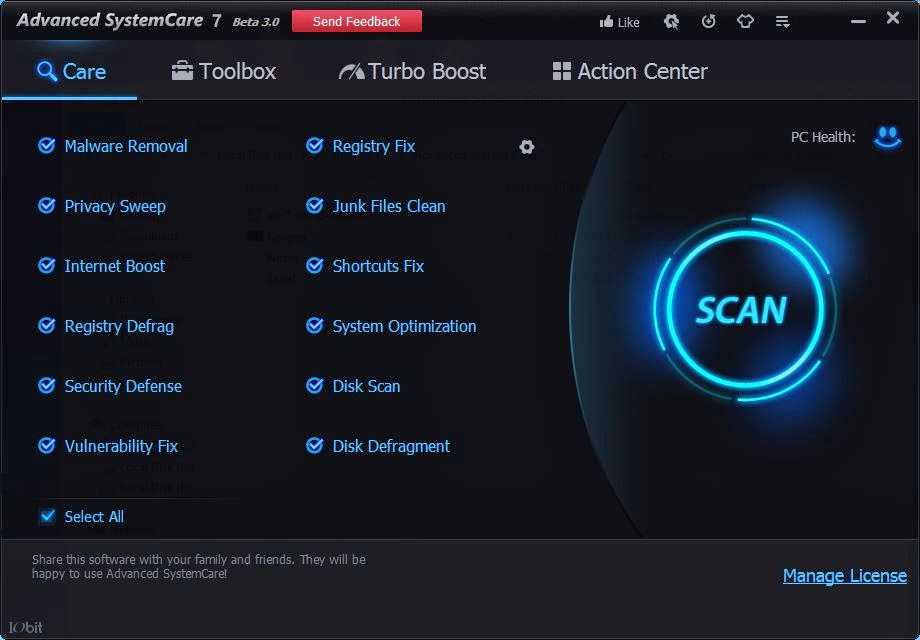
Task: Click the Like text label
Action: point(628,22)
